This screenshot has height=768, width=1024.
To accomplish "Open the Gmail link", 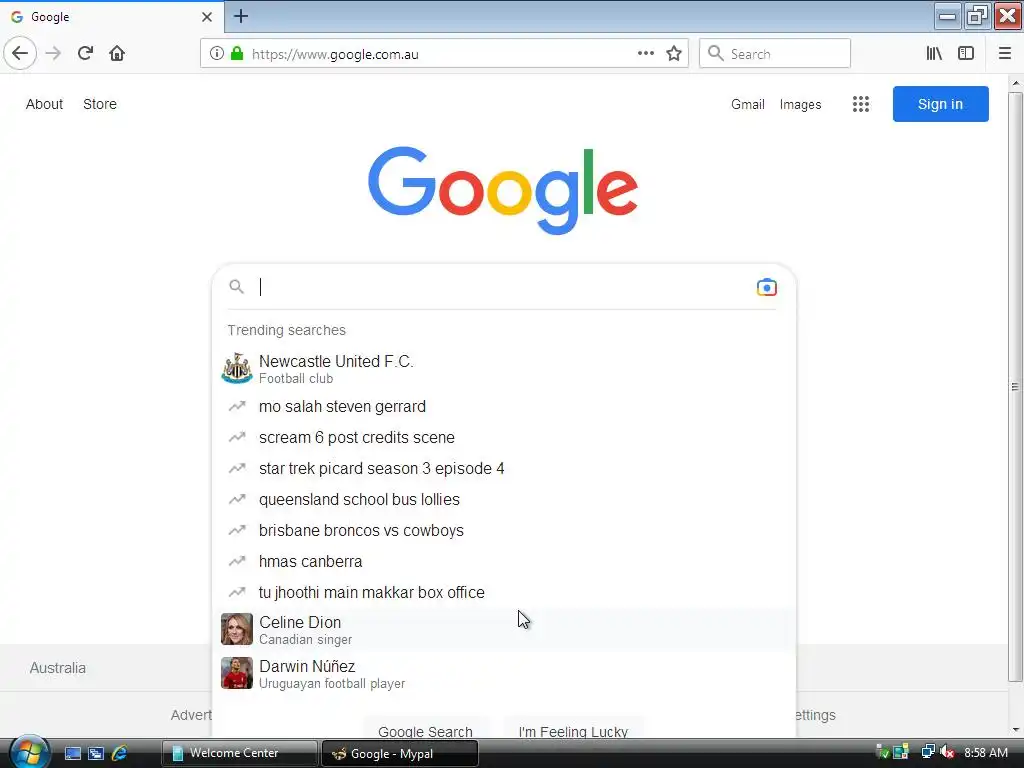I will pos(748,104).
